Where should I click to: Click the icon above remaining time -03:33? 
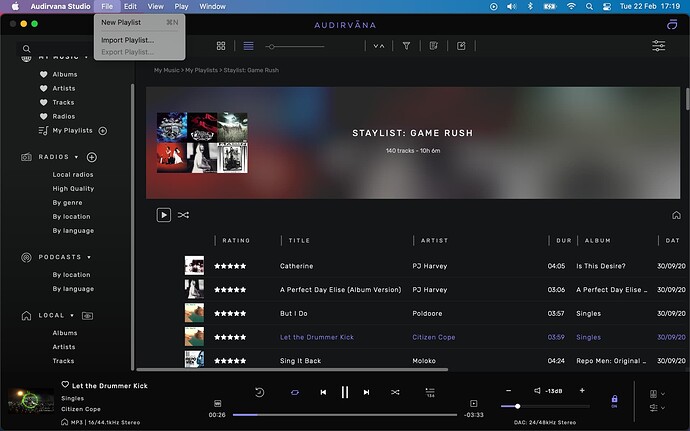(473, 403)
